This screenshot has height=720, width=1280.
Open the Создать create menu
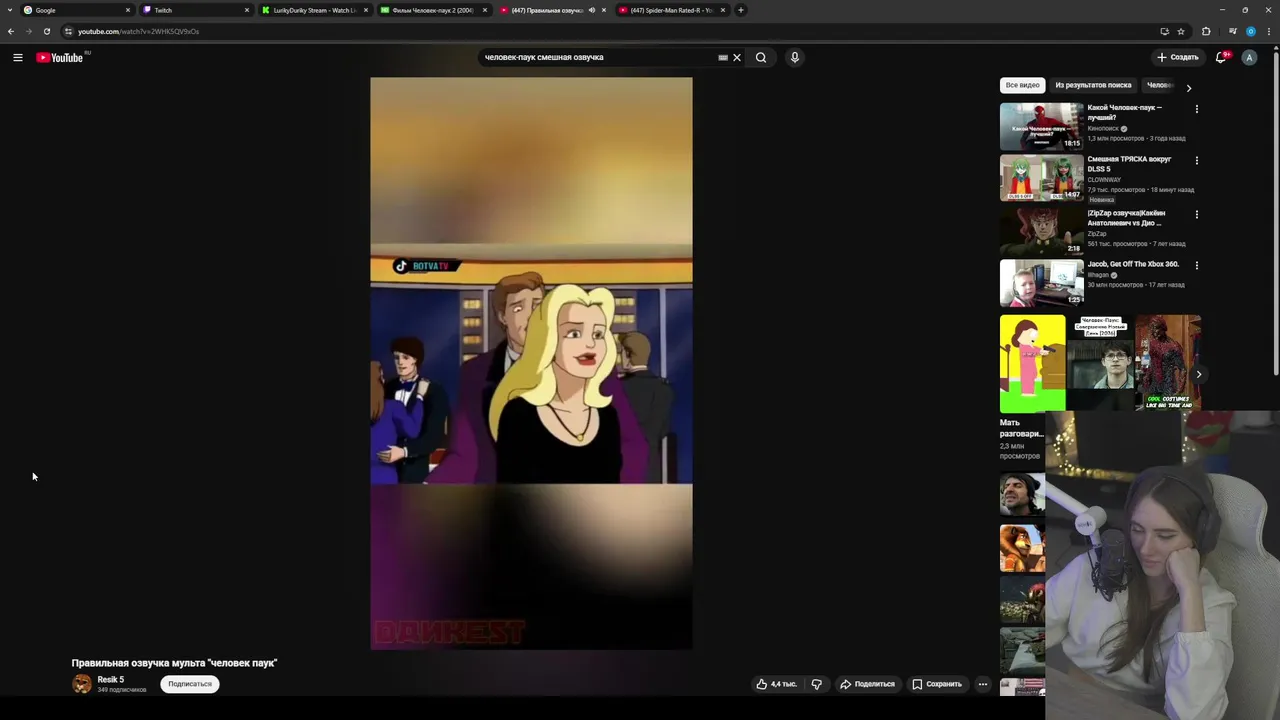pos(1178,58)
